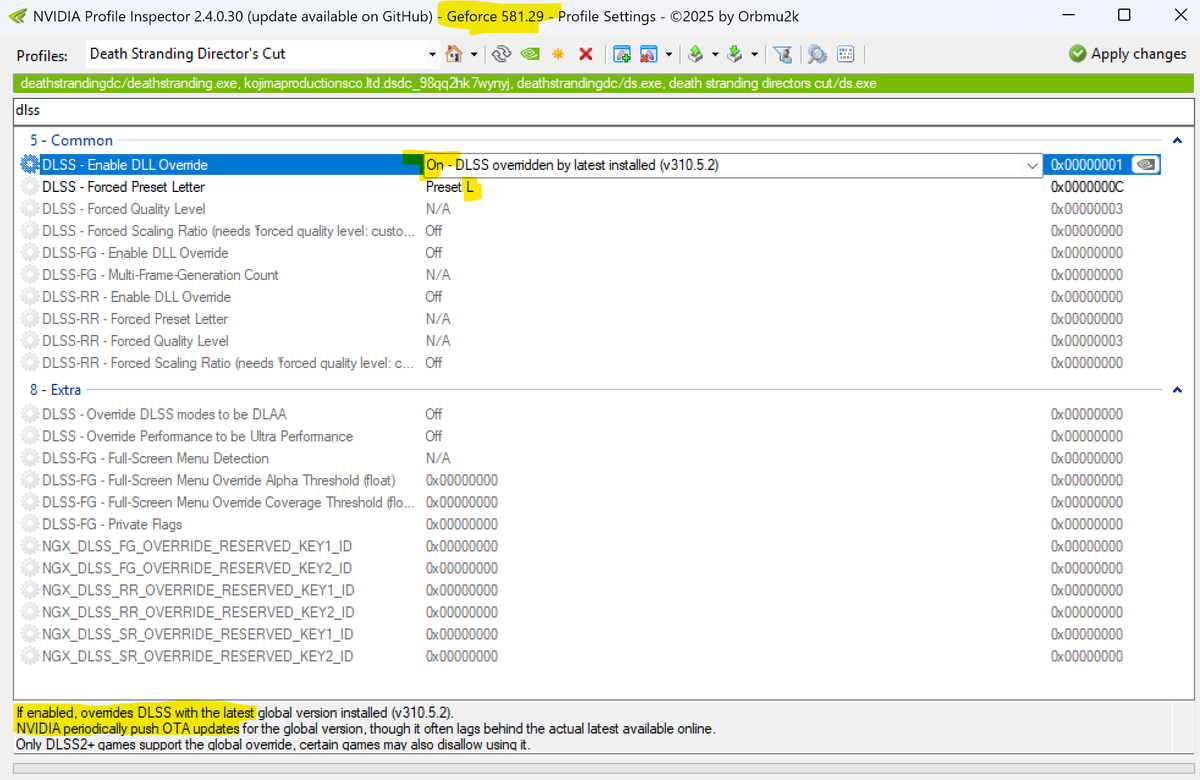Maximize the NVIDIA Profile Inspector window
Screen dimensions: 1200x780
(1124, 15)
